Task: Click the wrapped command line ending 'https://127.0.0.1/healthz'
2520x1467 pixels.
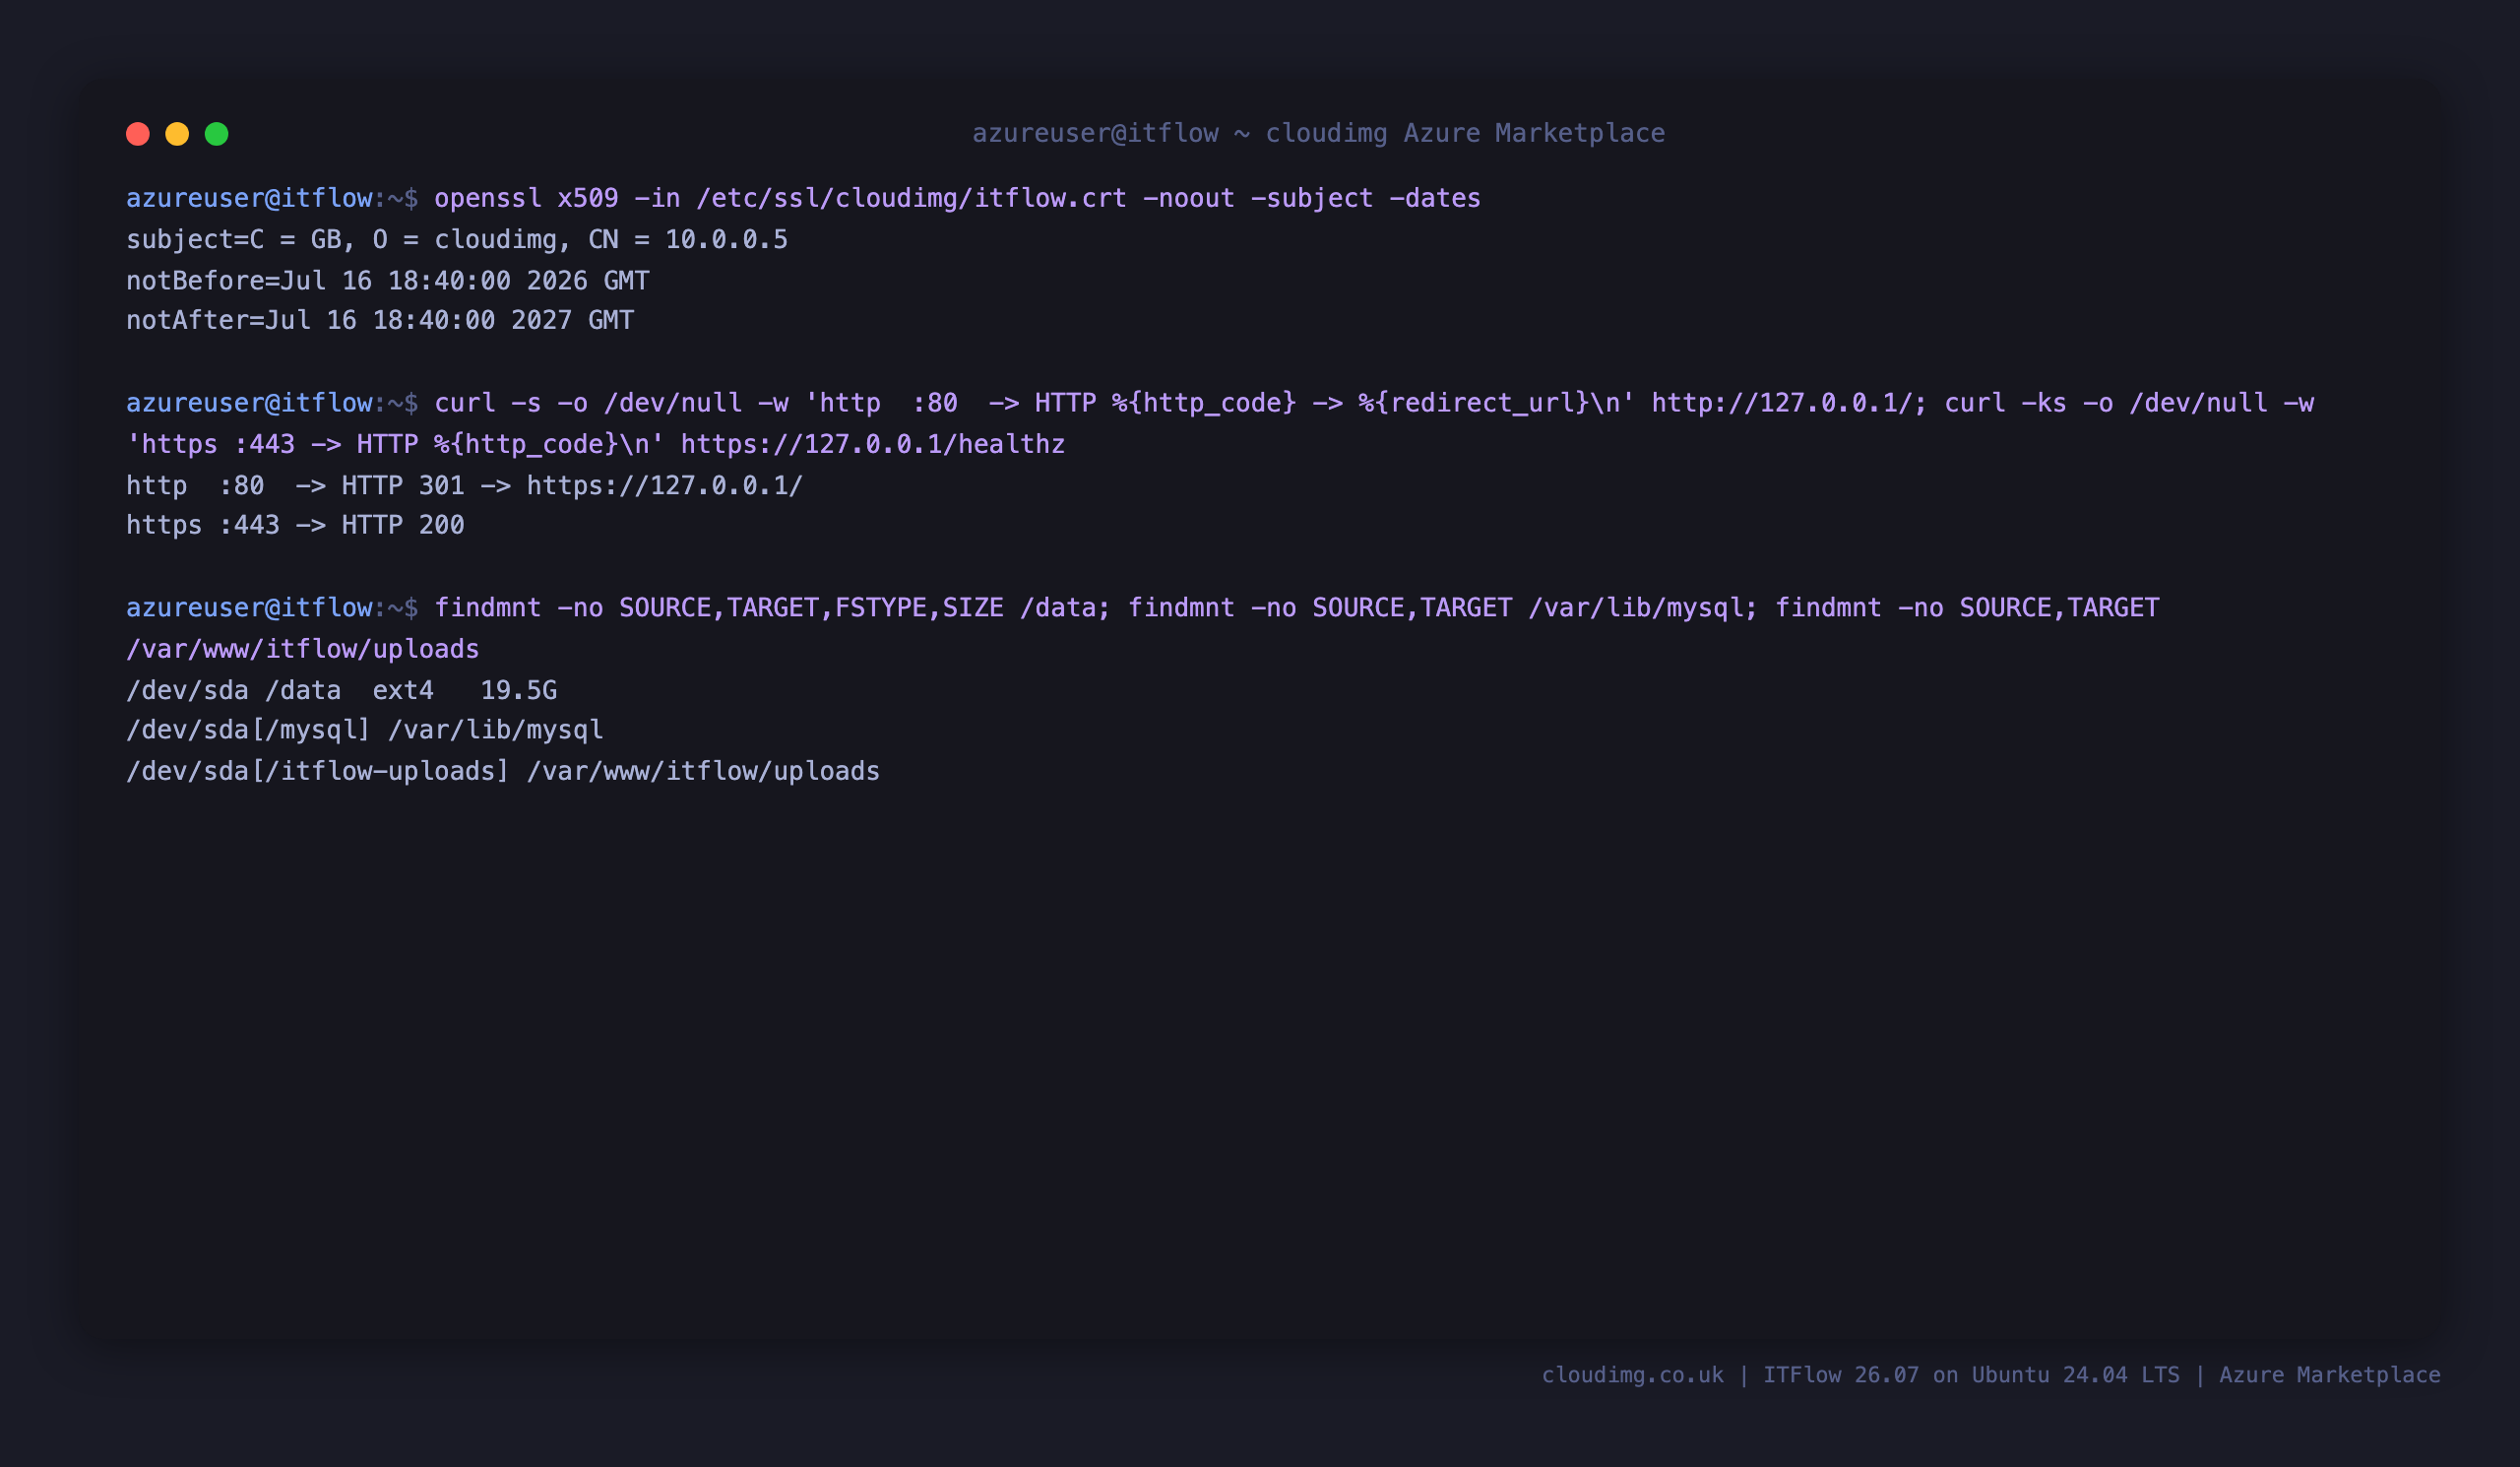Action: pyautogui.click(x=596, y=444)
